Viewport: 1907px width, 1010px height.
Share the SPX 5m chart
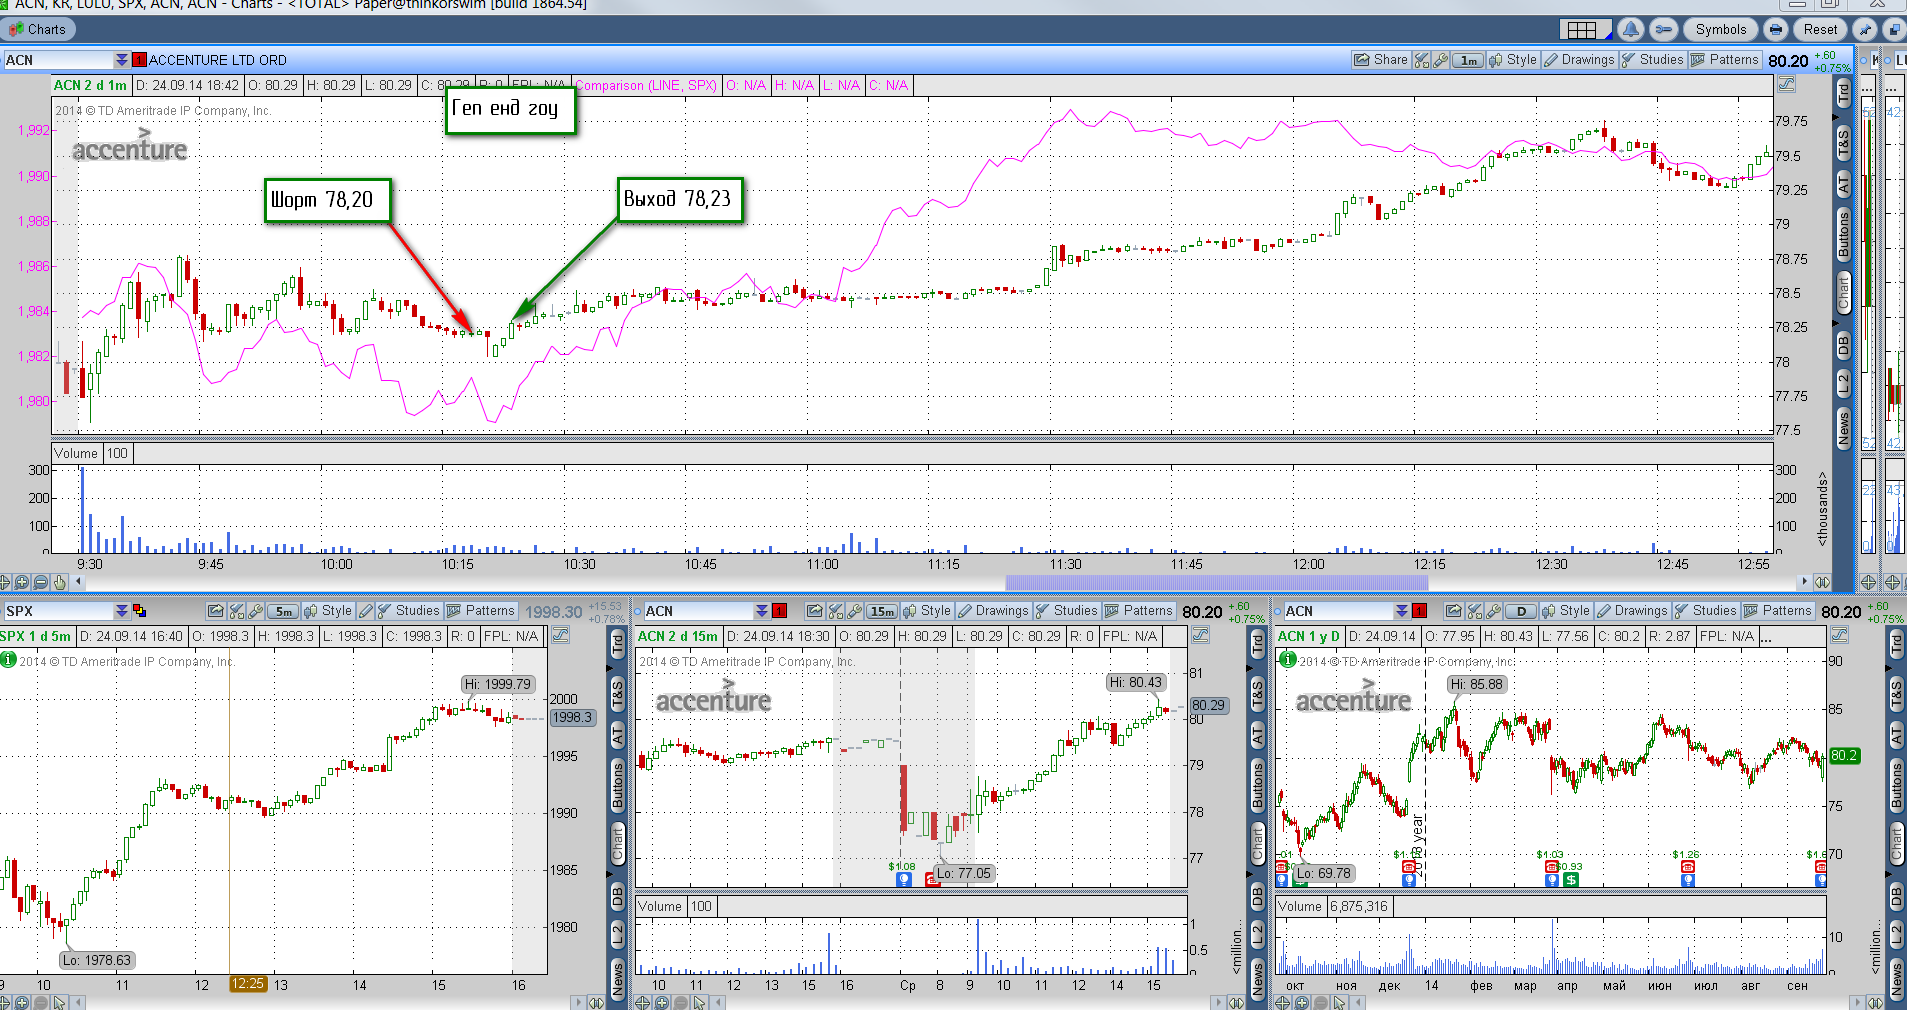tap(215, 611)
